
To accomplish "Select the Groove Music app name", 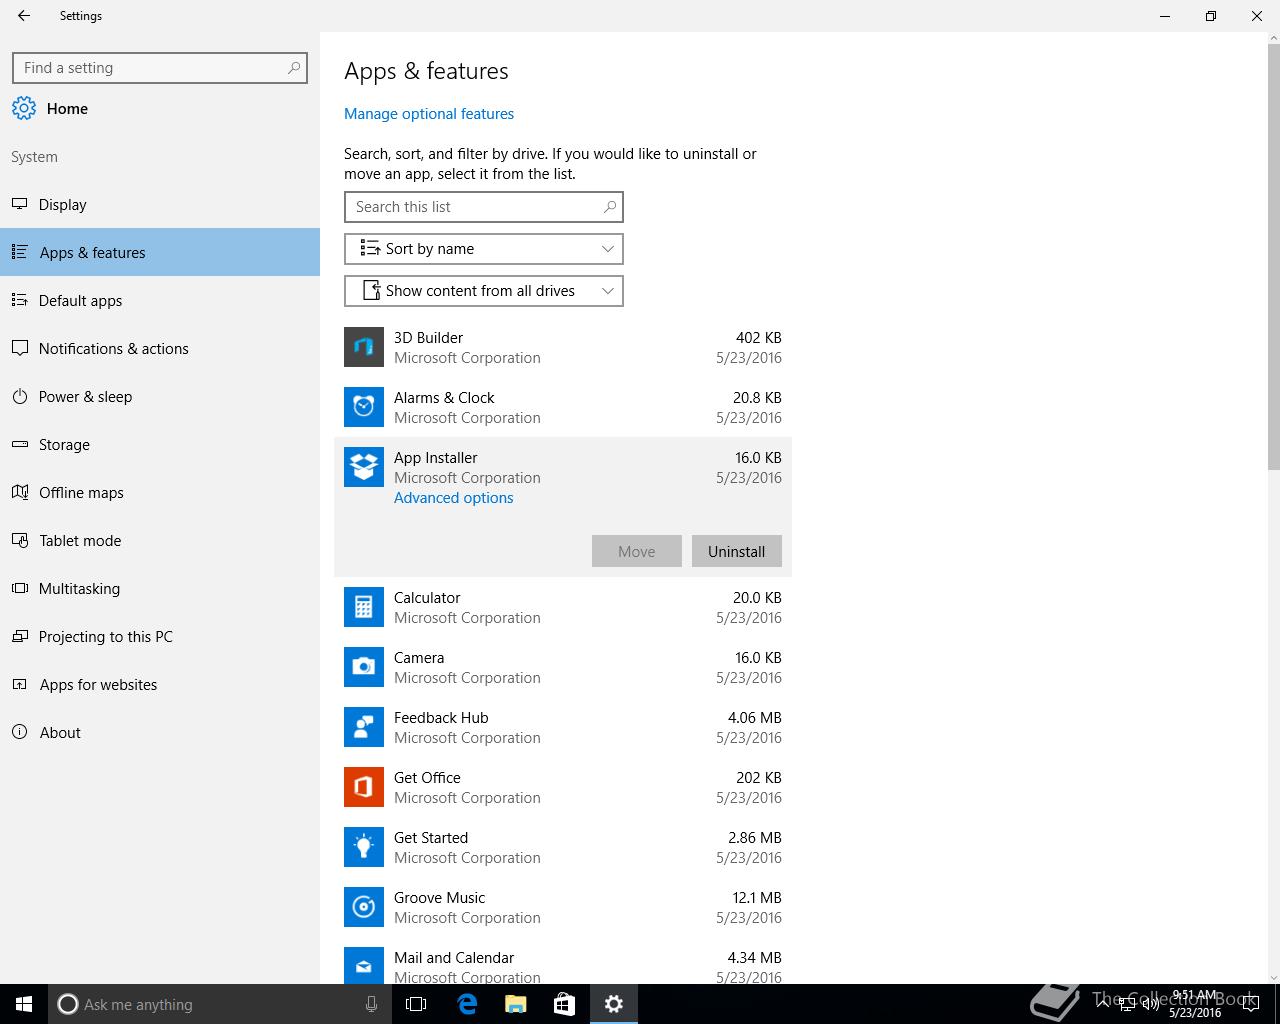I will (439, 898).
